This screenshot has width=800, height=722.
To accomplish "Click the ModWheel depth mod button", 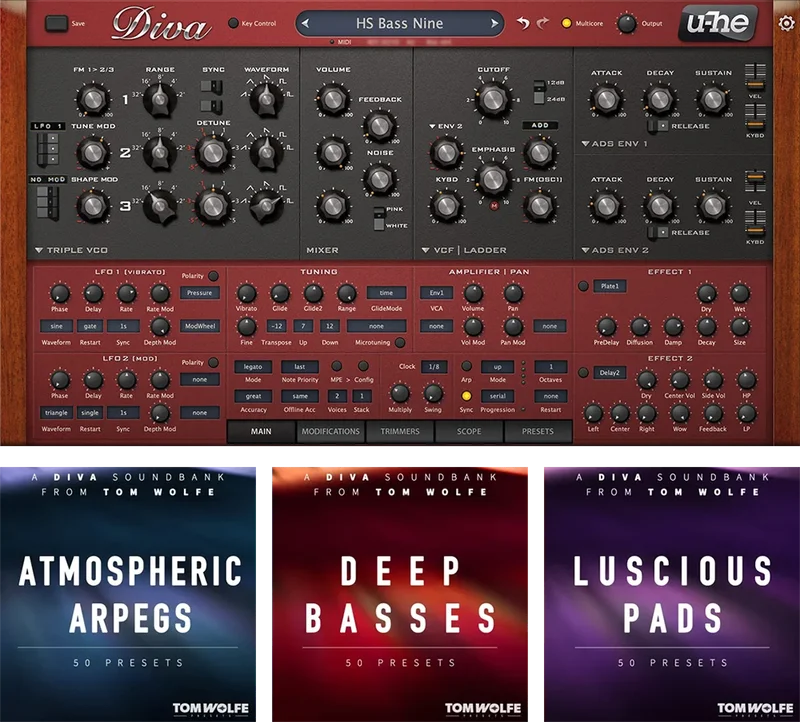I will (200, 326).
